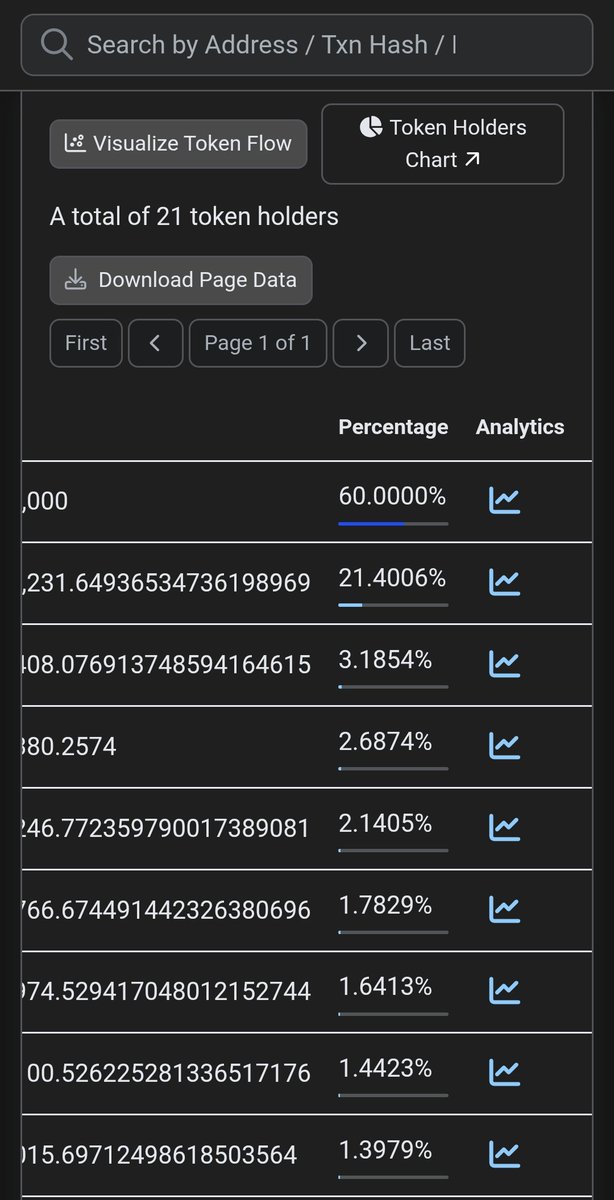Open analytics for the 1.7829% holder
The image size is (614, 1200).
(504, 909)
